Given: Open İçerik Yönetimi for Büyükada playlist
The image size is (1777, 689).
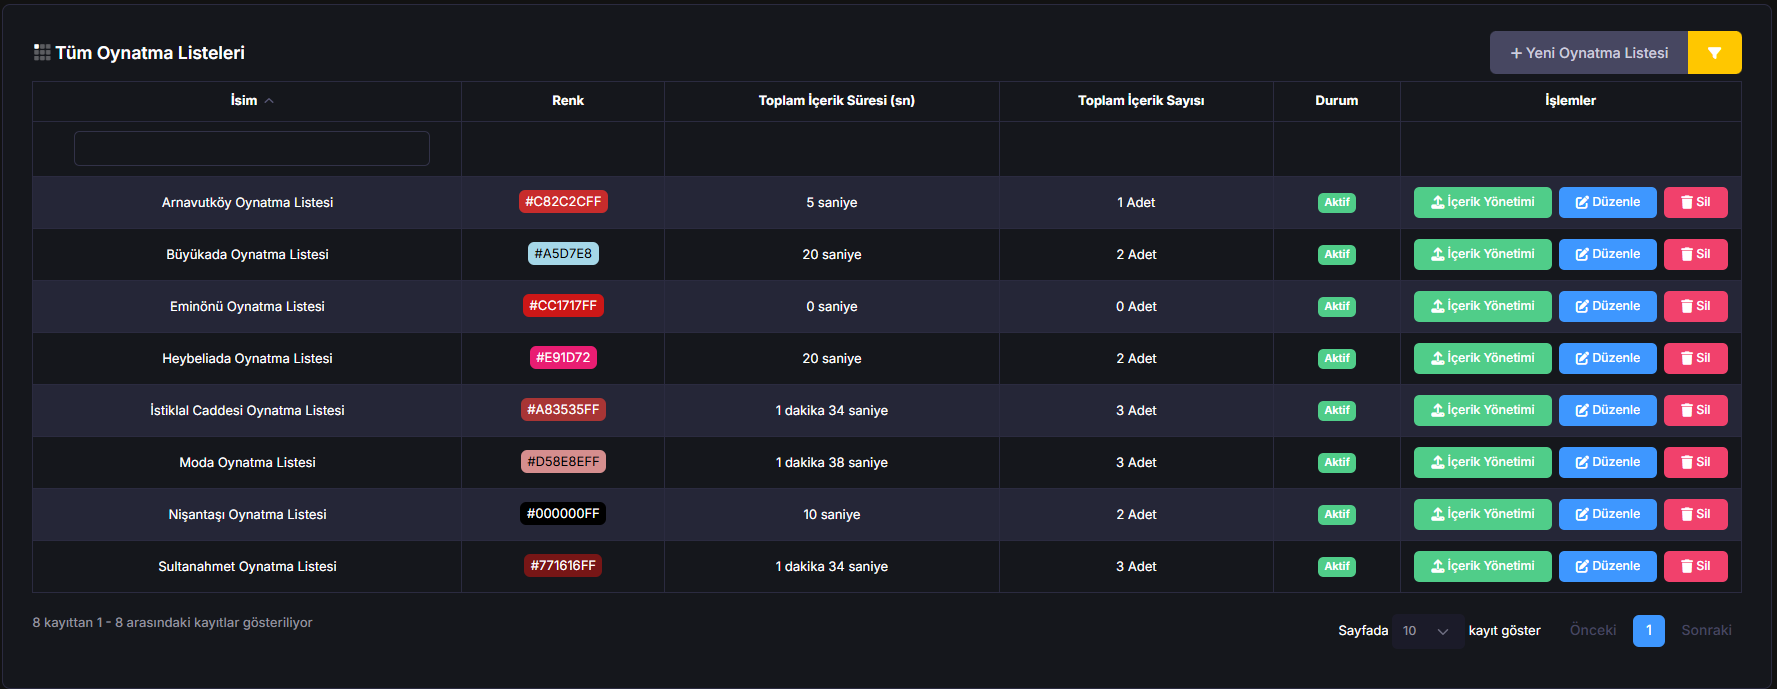Looking at the screenshot, I should point(1482,254).
